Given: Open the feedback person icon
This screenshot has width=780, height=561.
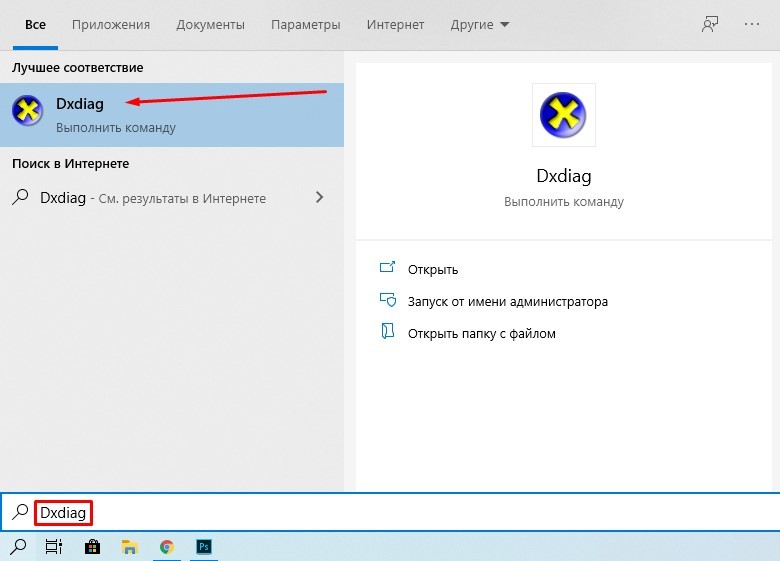Looking at the screenshot, I should tap(710, 24).
